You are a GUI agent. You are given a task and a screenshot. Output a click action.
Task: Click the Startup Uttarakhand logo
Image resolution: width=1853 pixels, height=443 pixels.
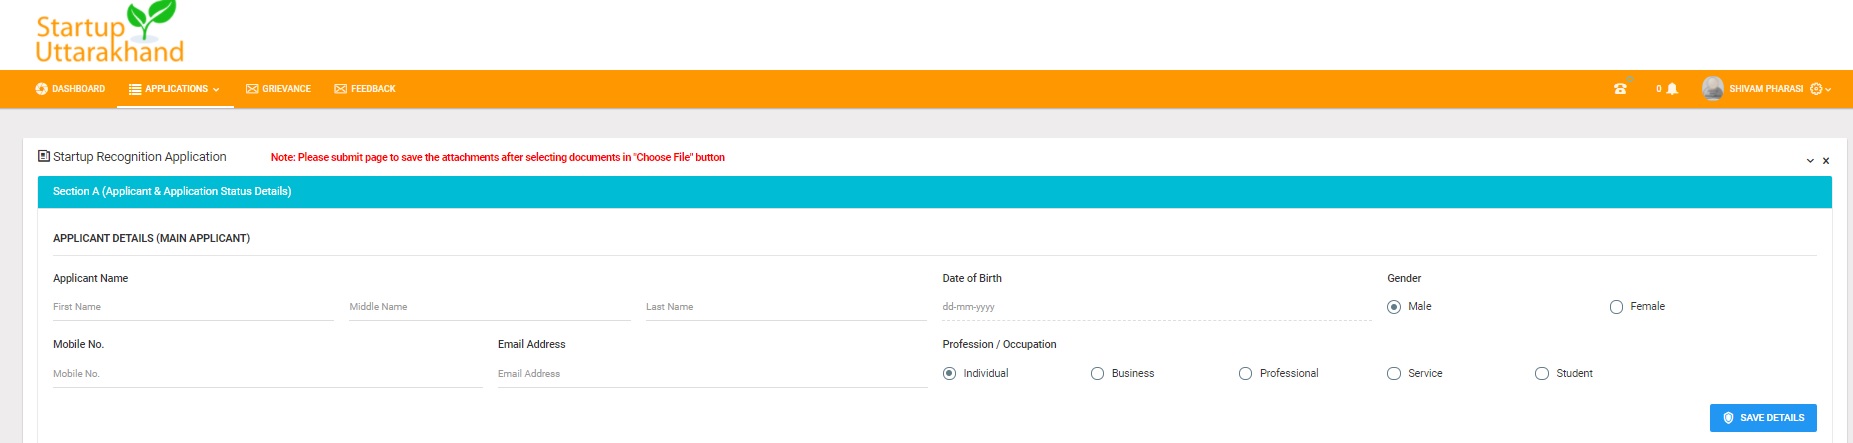(110, 35)
